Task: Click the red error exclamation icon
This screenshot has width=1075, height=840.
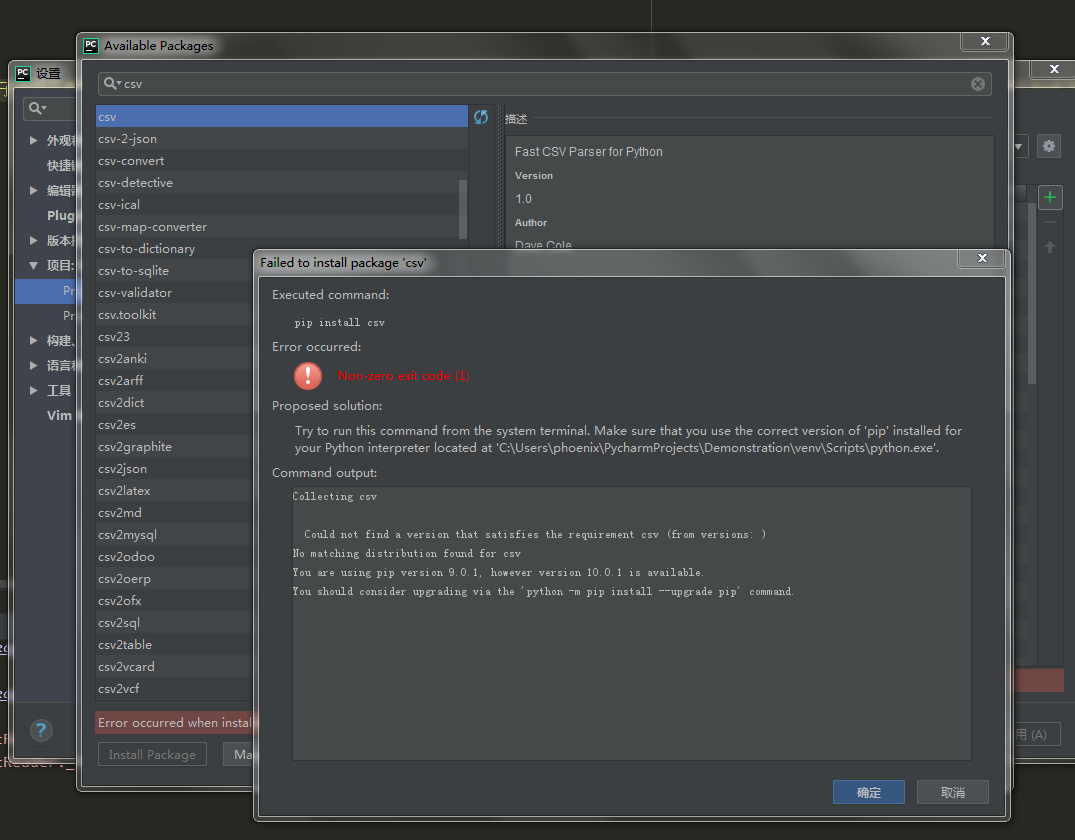Action: pos(308,376)
